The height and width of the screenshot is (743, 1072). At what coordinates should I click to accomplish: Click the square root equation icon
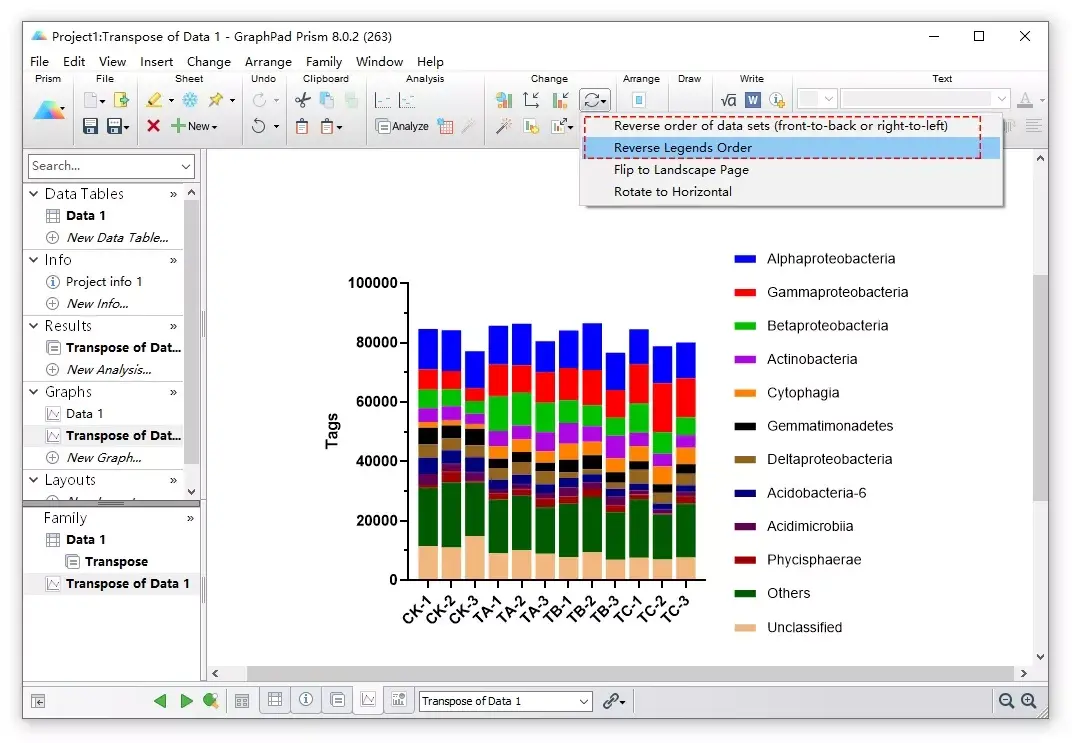pyautogui.click(x=729, y=100)
